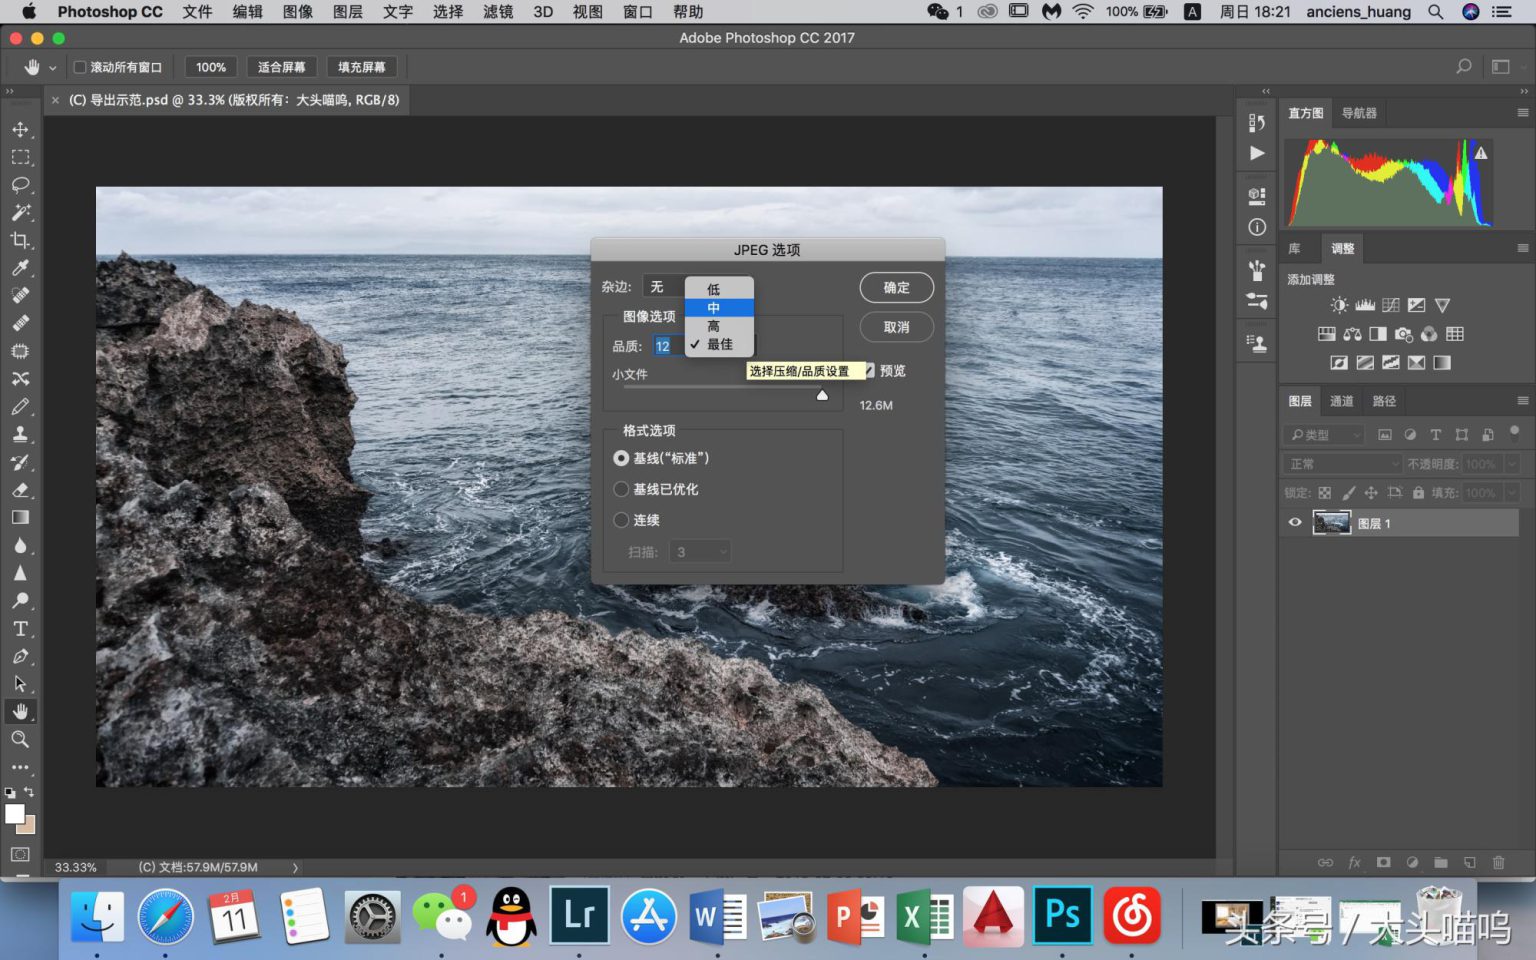Viewport: 1536px width, 960px height.
Task: Select the Eyedropper tool
Action: coord(20,268)
